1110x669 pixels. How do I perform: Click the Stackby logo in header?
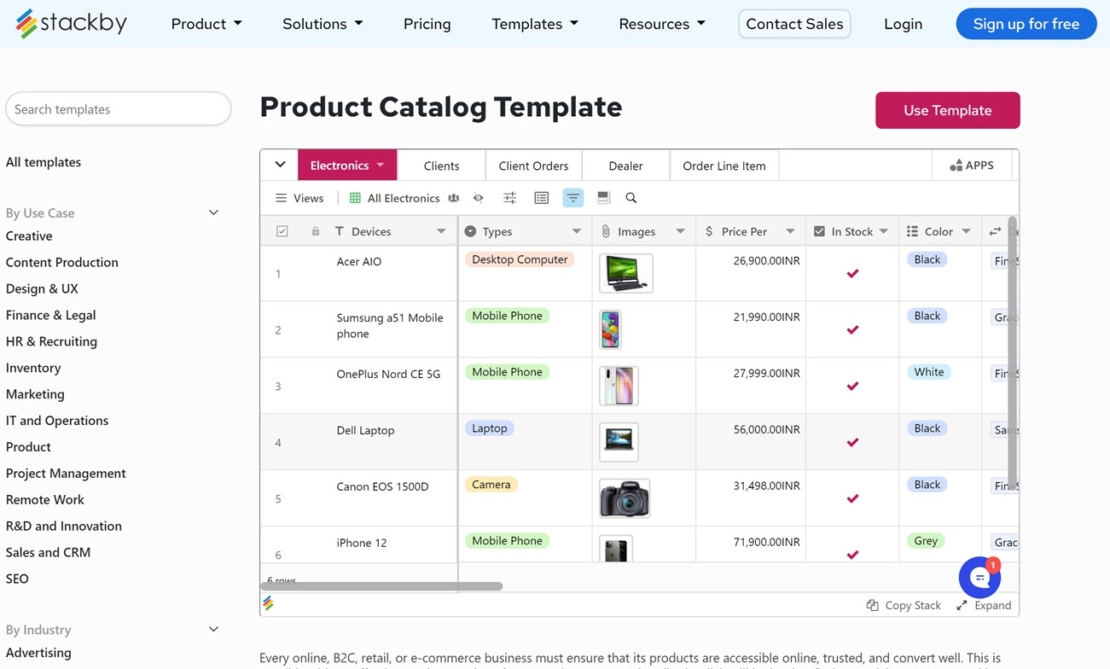(71, 23)
